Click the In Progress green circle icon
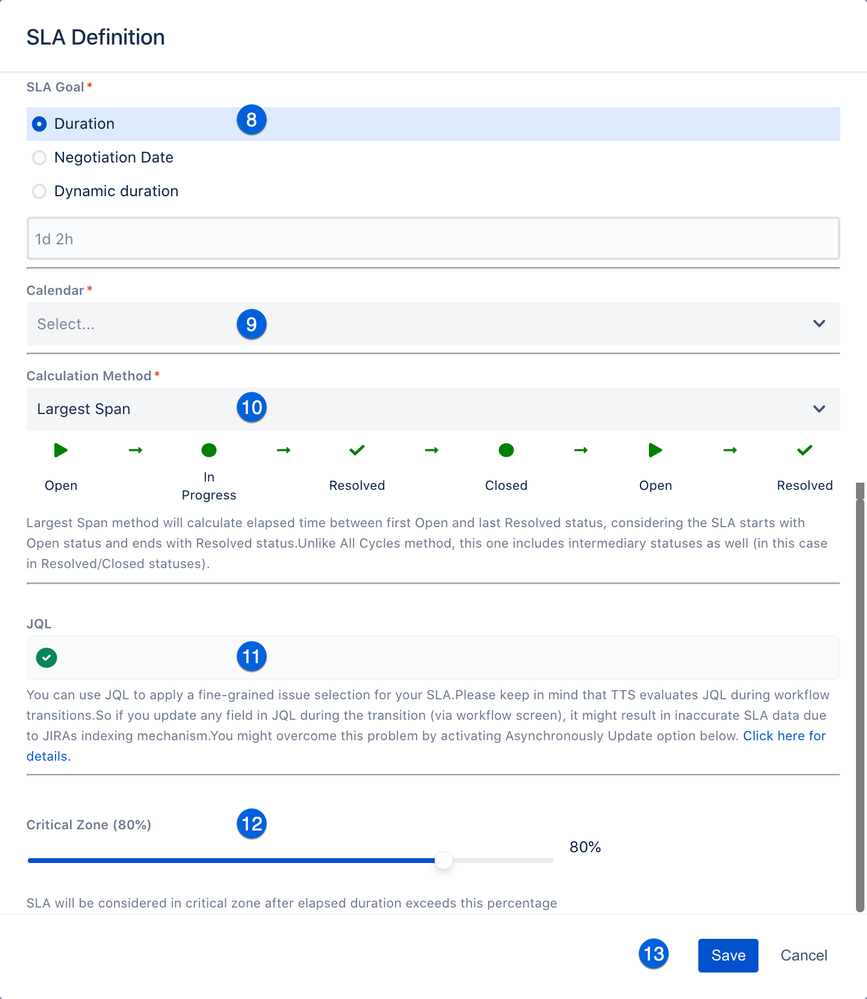867x999 pixels. click(x=209, y=450)
